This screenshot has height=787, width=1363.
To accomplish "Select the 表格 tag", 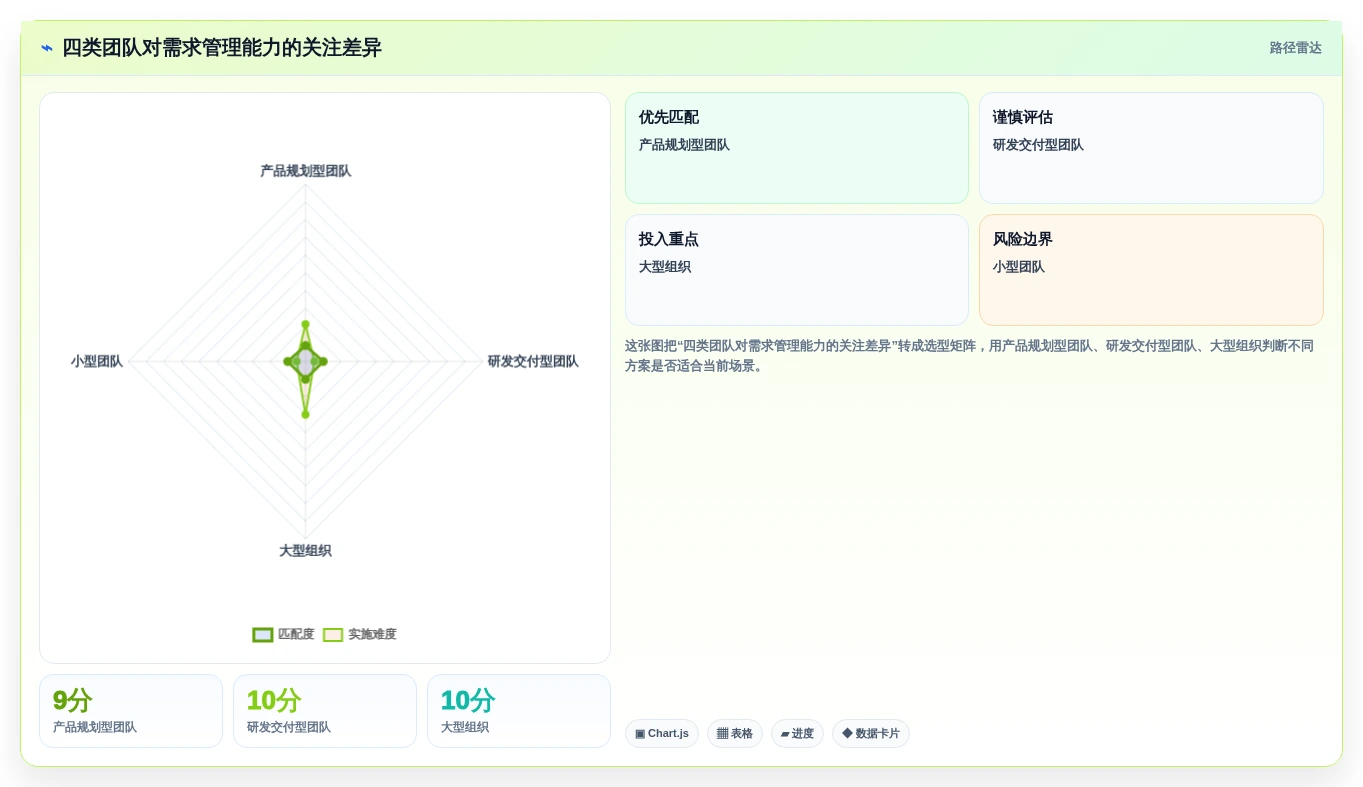I will click(735, 733).
